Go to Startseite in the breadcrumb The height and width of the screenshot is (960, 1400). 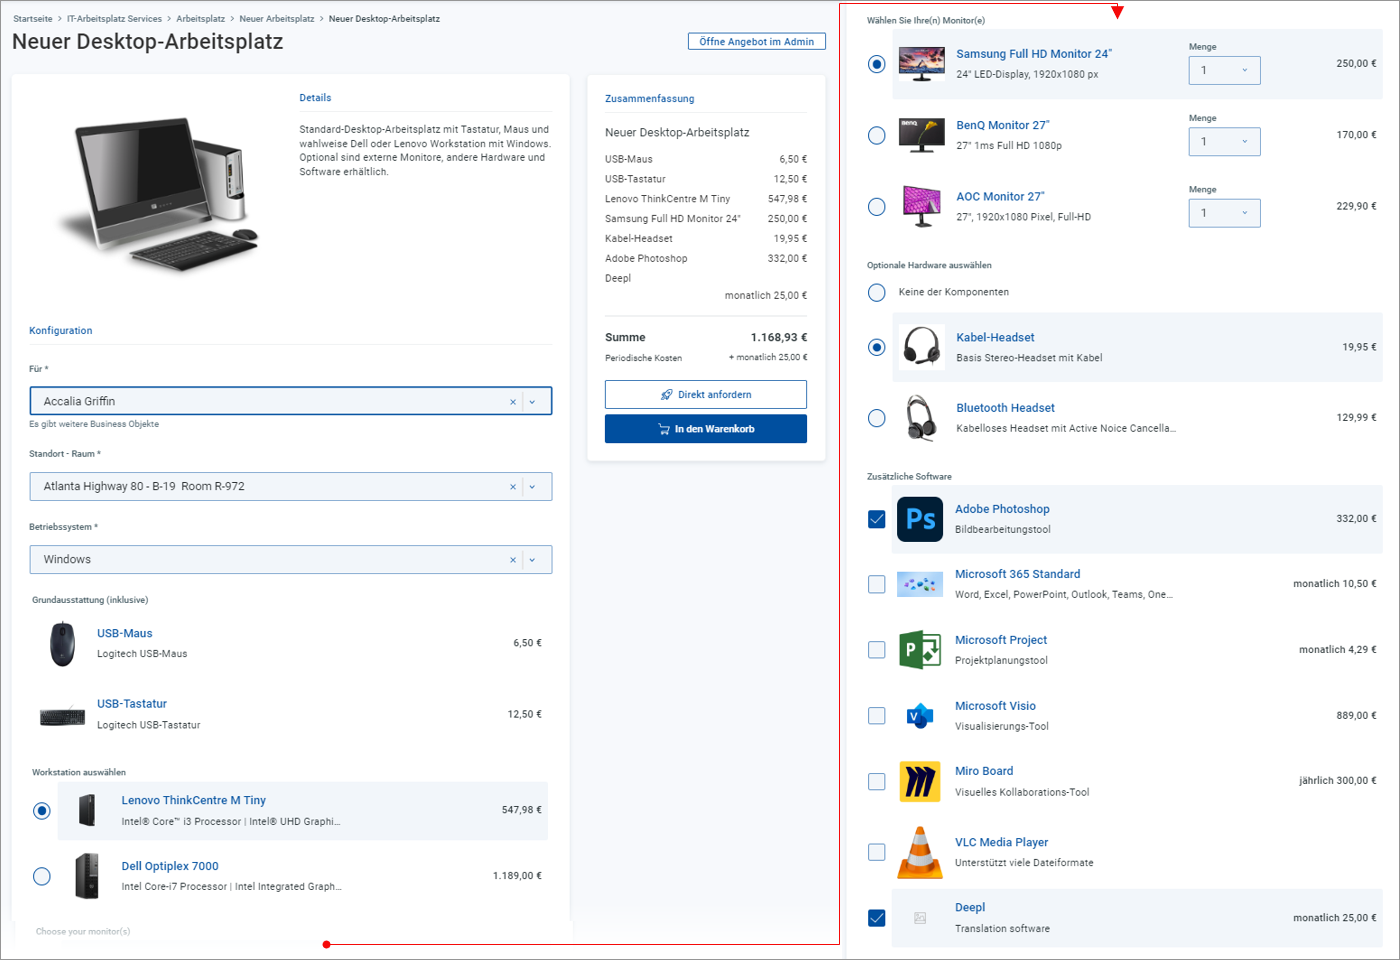(33, 19)
